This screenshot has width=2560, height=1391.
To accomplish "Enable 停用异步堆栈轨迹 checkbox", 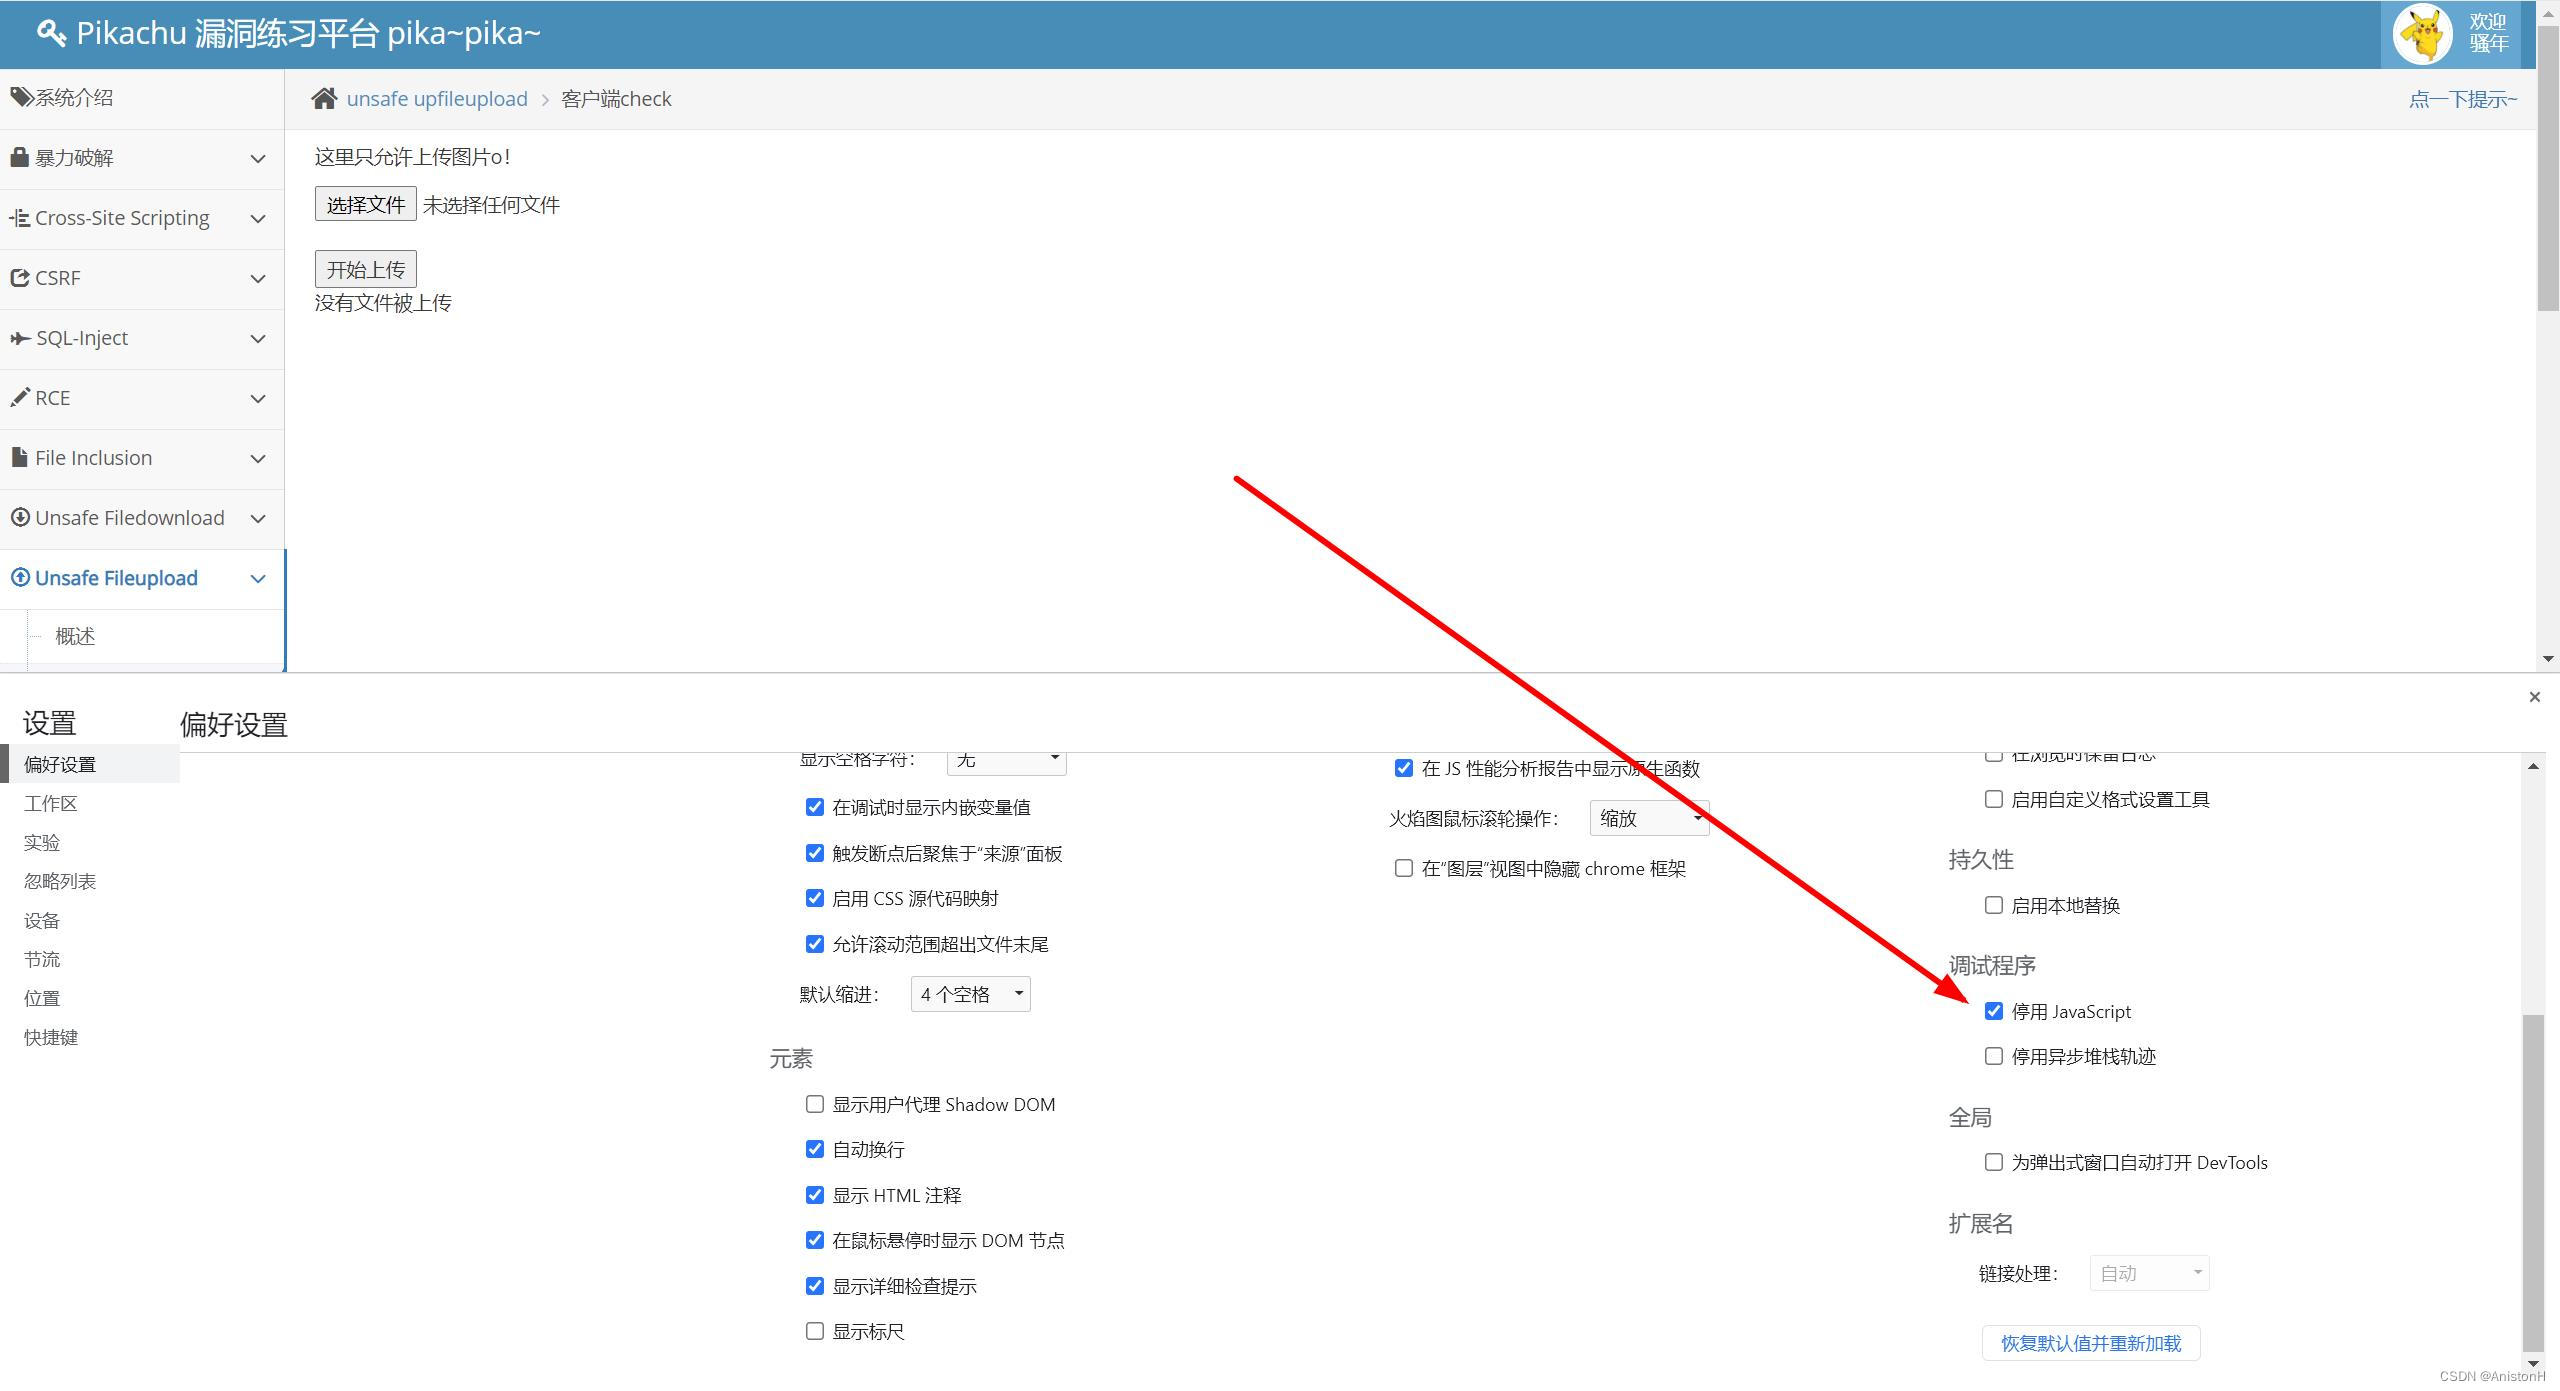I will pyautogui.click(x=1994, y=1056).
